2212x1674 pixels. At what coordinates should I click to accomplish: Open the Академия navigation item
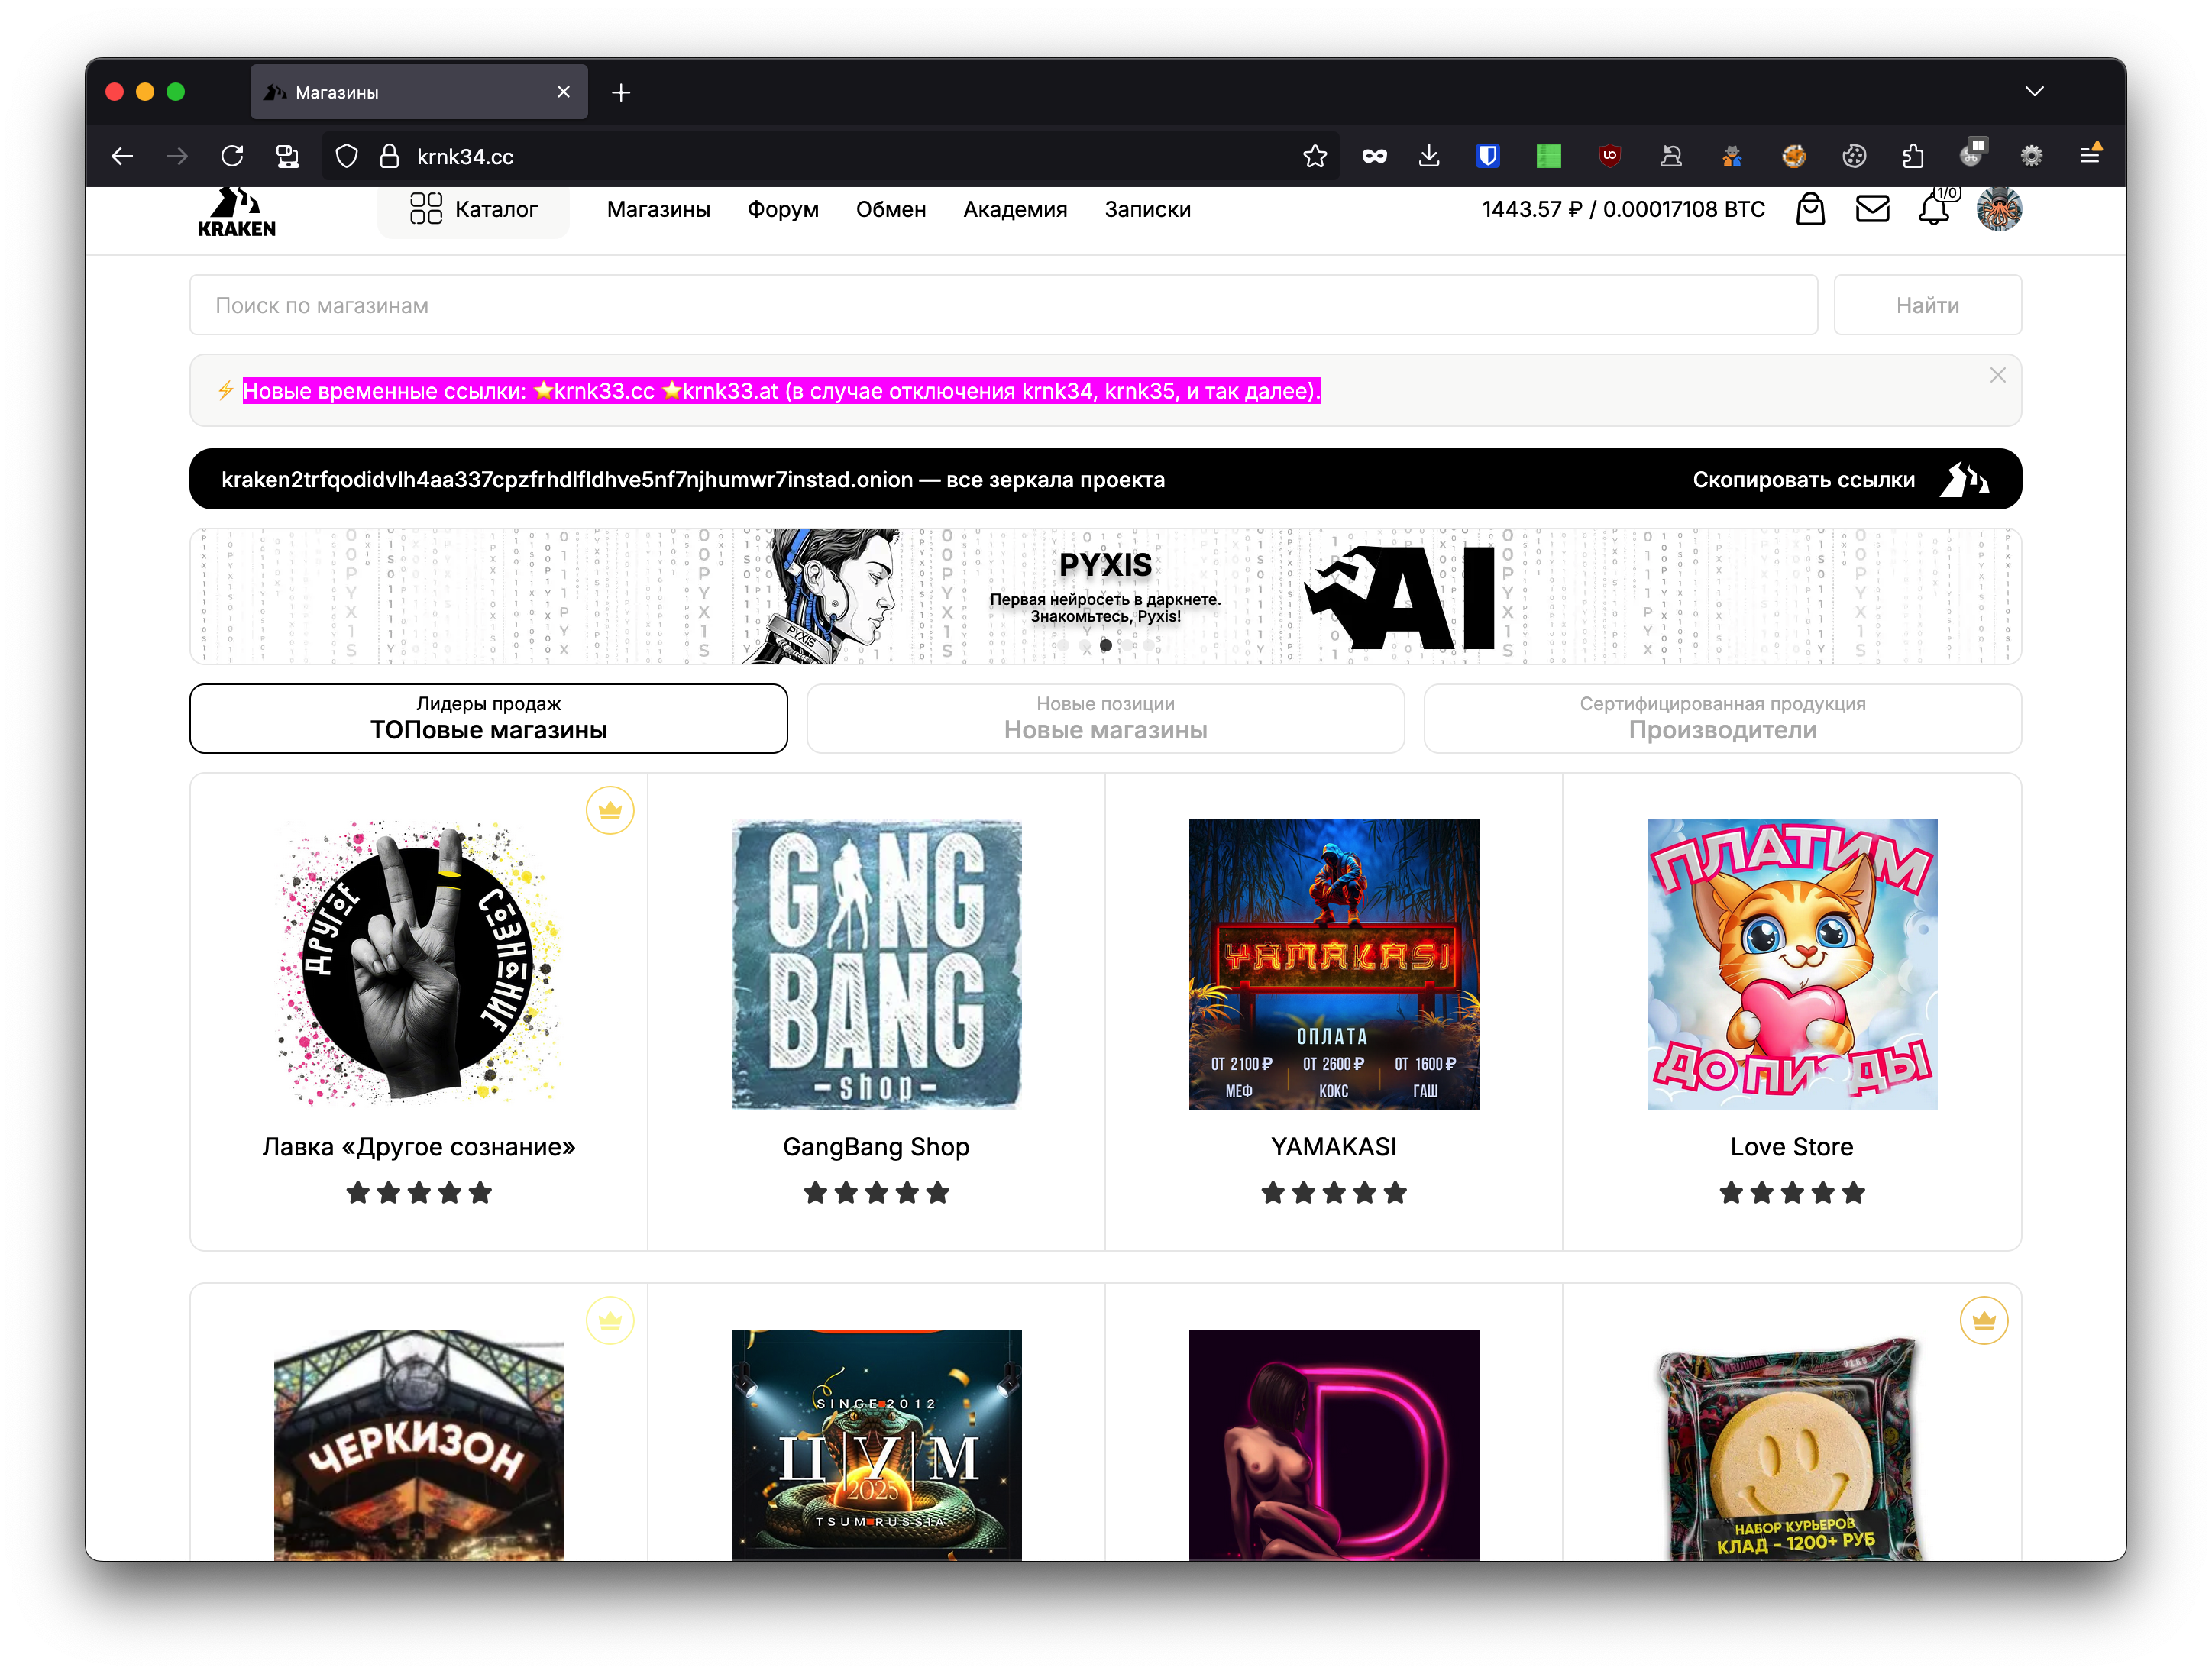point(1015,209)
